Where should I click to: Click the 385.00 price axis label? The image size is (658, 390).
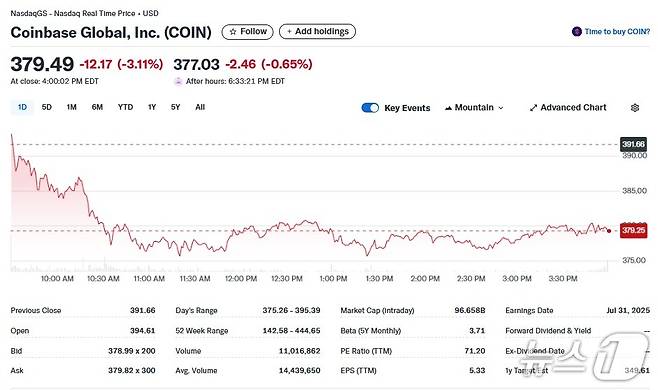(634, 191)
